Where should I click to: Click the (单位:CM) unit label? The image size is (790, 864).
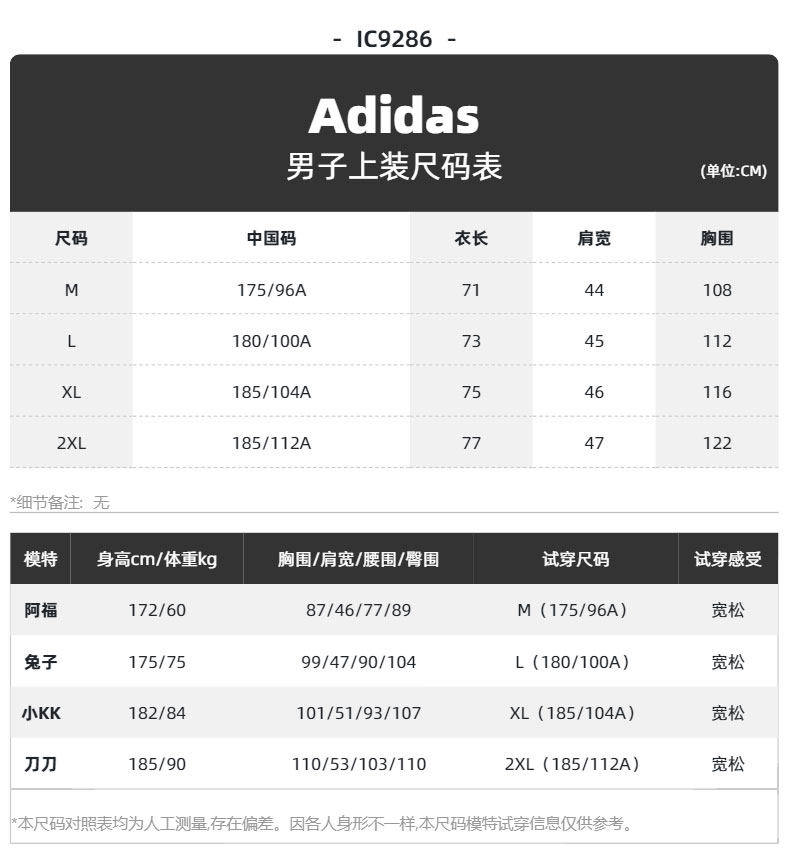coord(733,171)
